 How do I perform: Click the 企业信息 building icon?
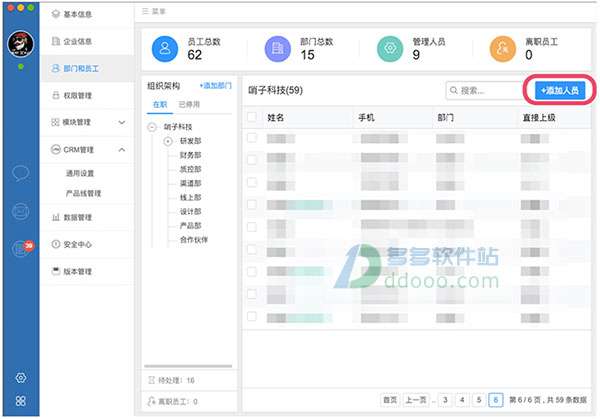tap(56, 41)
